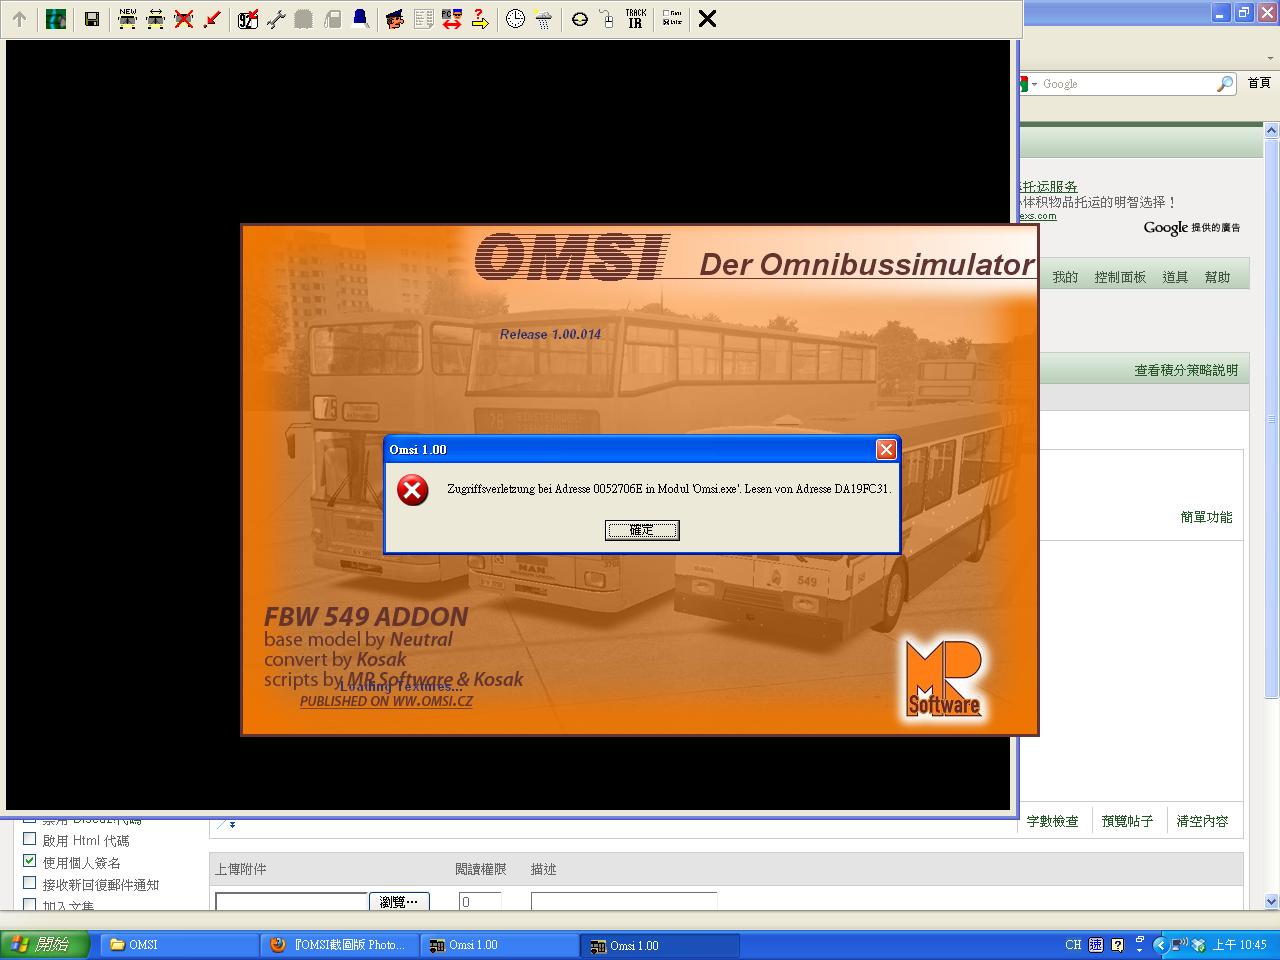Click the bus crossed out in red
The height and width of the screenshot is (960, 1280).
coord(184,19)
